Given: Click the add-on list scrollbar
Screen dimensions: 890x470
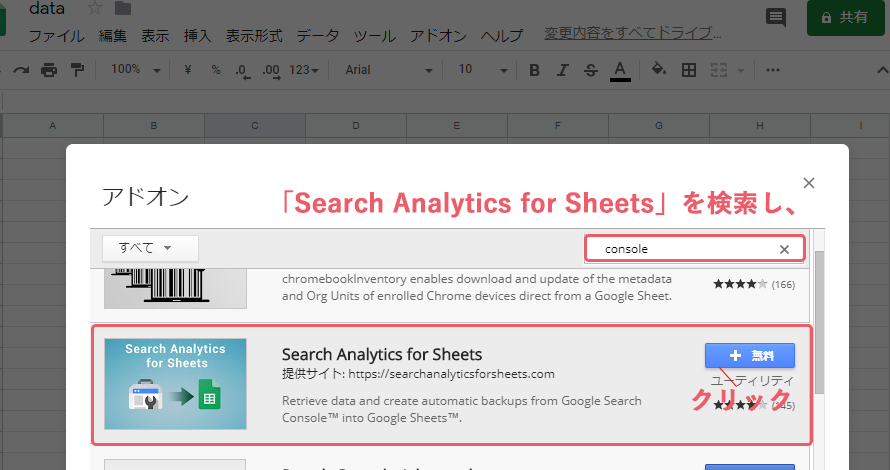Looking at the screenshot, I should [819, 322].
